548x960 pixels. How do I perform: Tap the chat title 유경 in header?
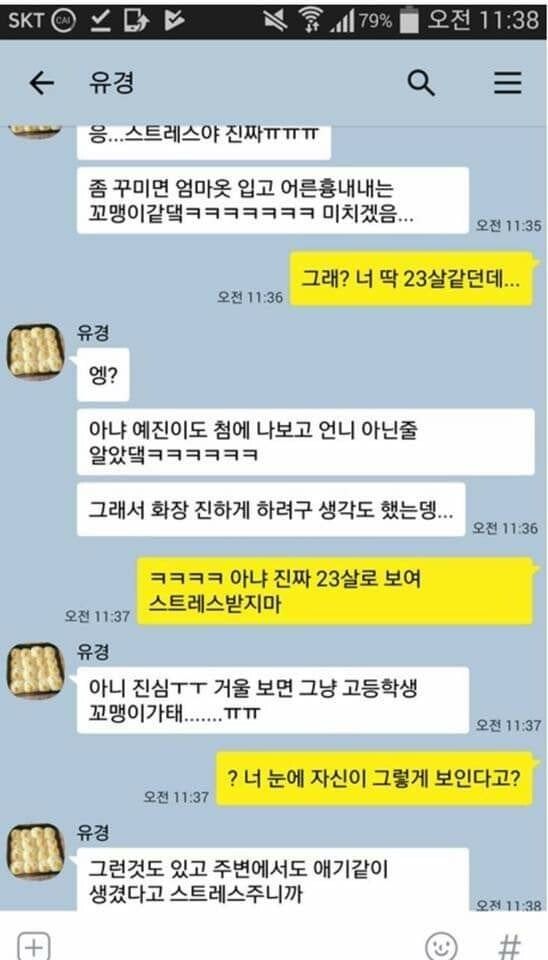110,83
